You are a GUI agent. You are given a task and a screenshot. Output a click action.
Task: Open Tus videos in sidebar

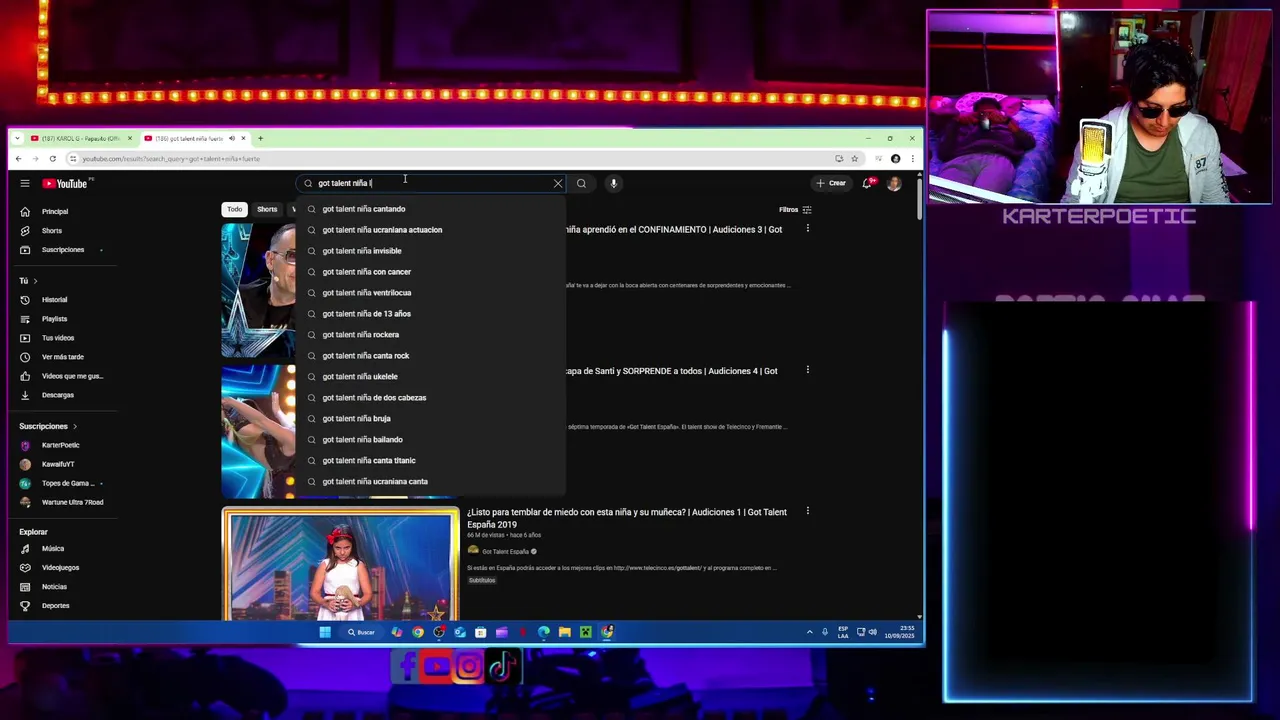60,338
